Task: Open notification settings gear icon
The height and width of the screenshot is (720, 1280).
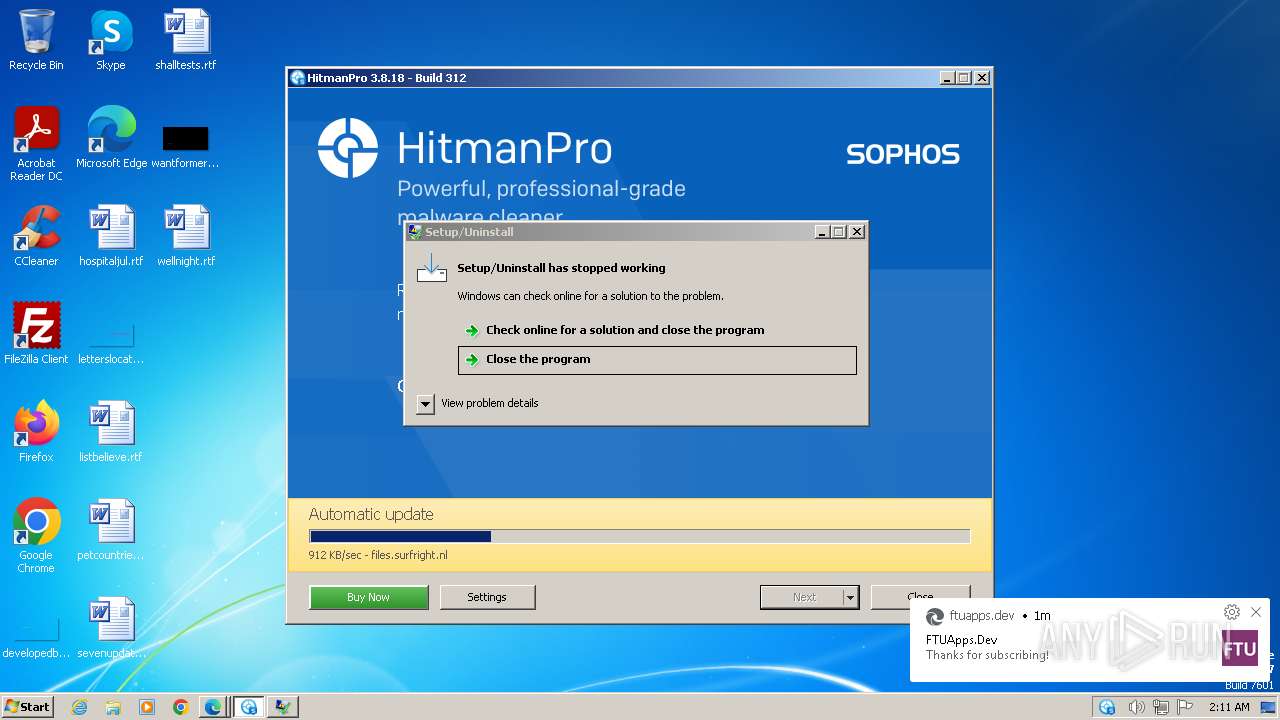Action: (x=1232, y=612)
